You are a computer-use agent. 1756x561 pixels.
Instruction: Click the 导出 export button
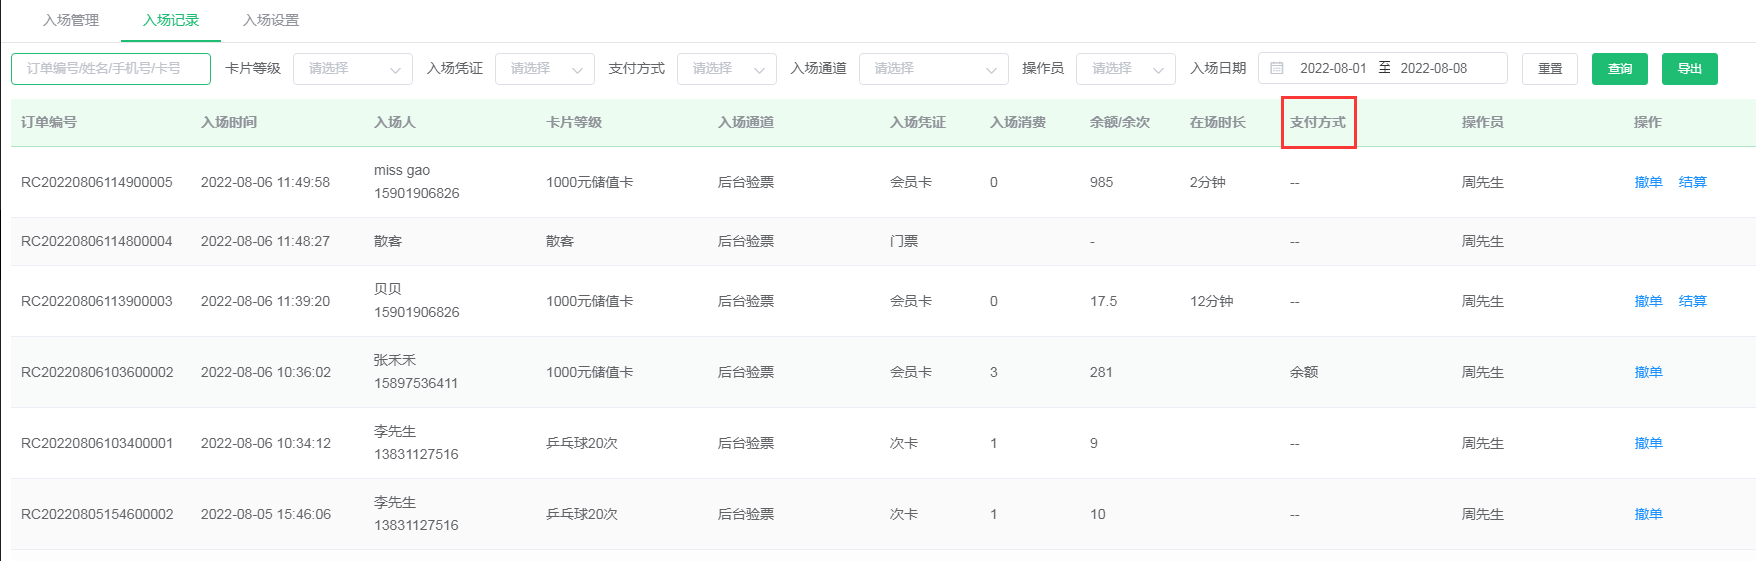click(x=1689, y=69)
